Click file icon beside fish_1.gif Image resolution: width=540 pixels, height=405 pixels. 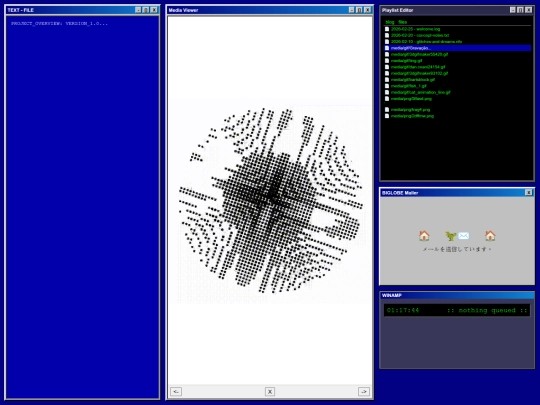[x=387, y=86]
